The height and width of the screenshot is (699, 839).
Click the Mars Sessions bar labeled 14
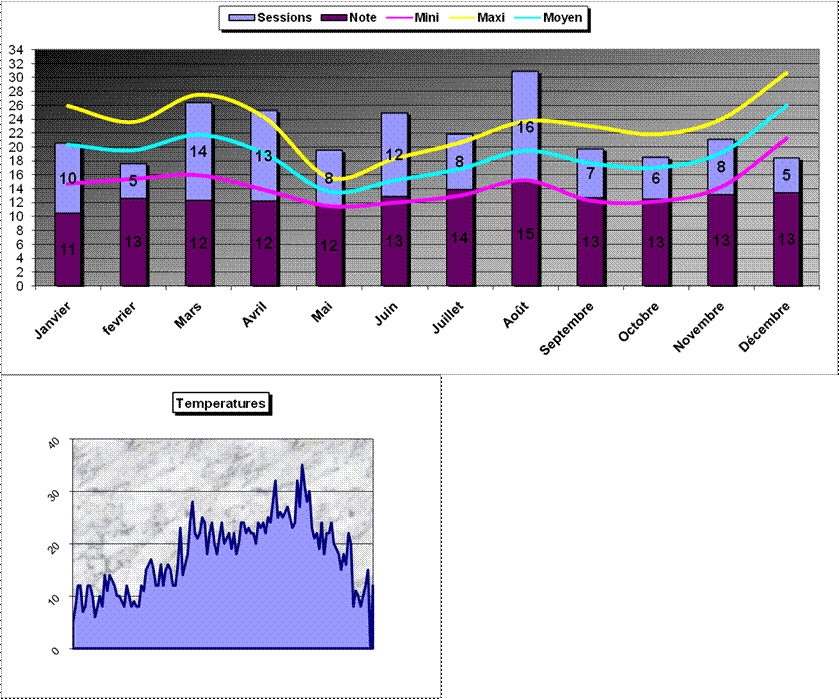(x=198, y=150)
